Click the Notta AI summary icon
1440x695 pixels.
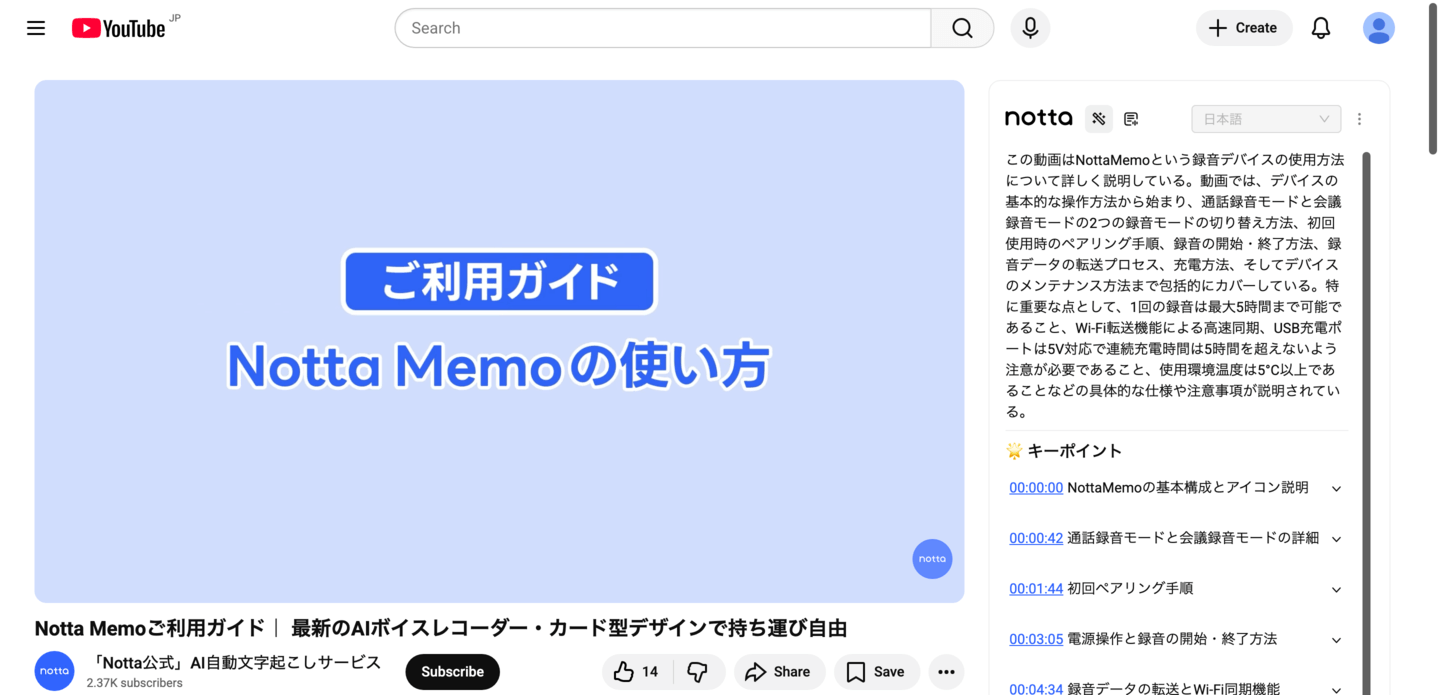1099,119
